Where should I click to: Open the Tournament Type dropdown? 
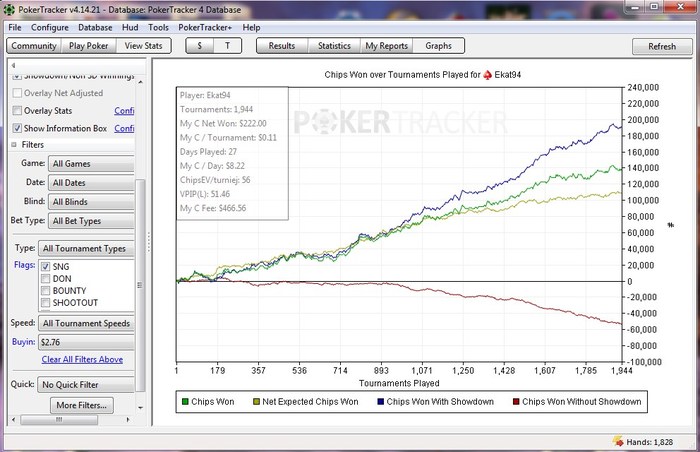[86, 248]
